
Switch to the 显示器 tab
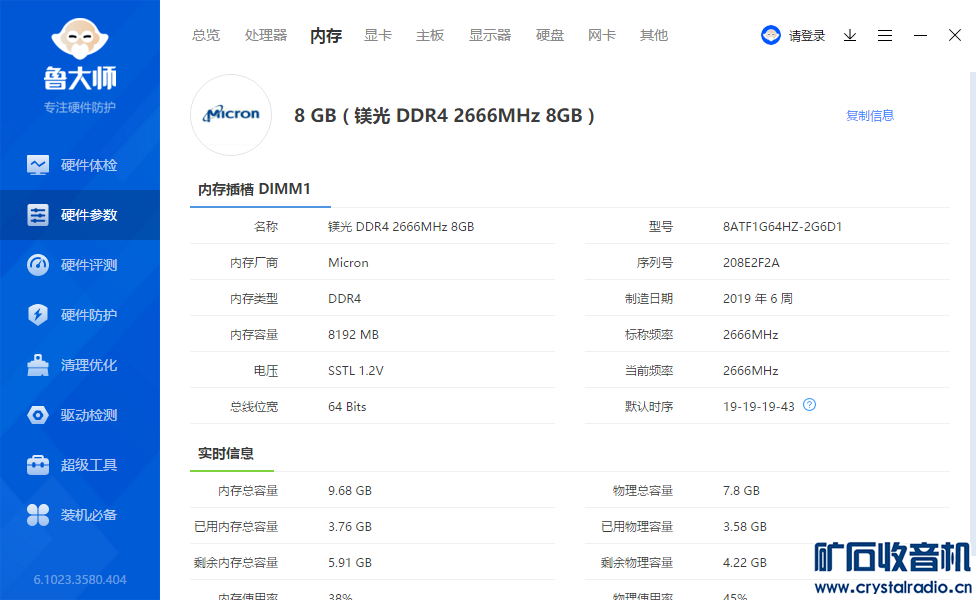(490, 36)
